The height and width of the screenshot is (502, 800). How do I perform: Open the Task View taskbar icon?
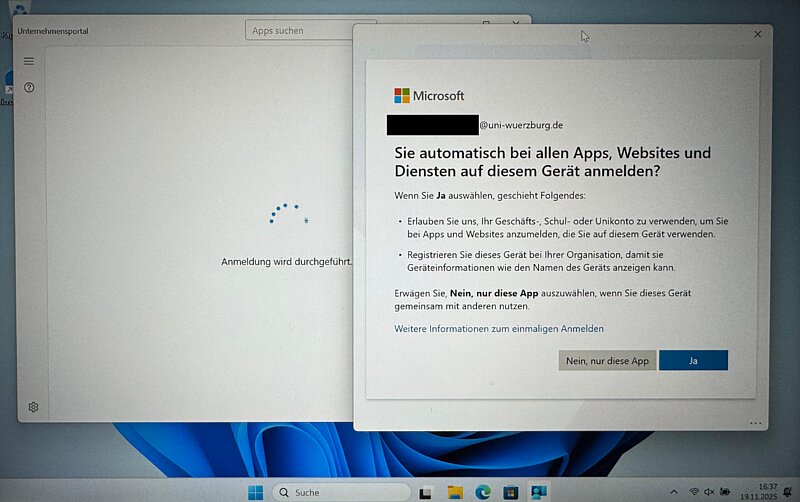[x=426, y=492]
